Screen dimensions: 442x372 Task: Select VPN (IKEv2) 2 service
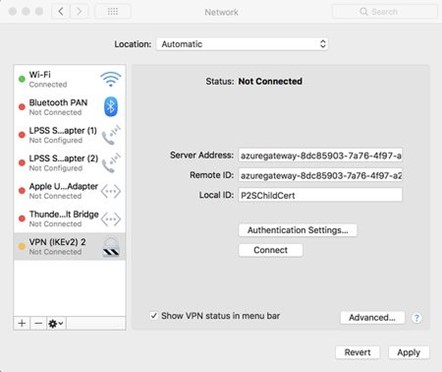tap(70, 247)
